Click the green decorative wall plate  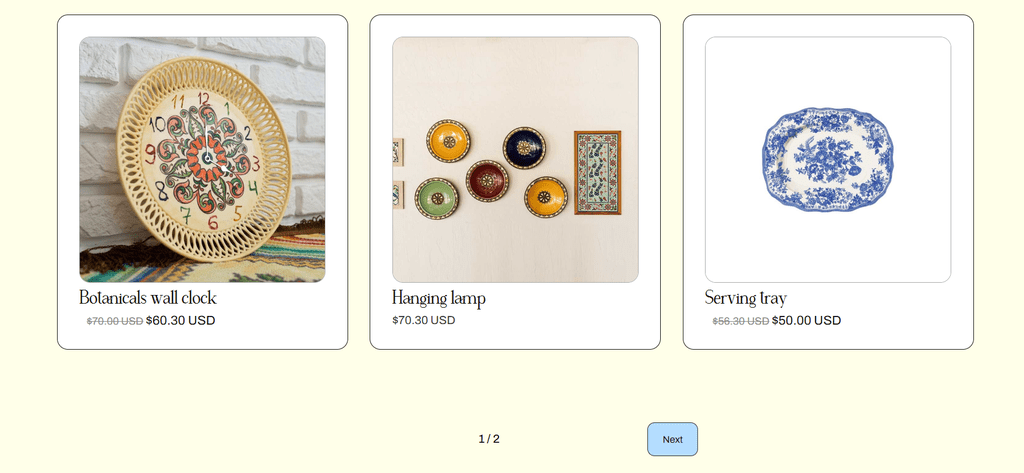(x=437, y=198)
